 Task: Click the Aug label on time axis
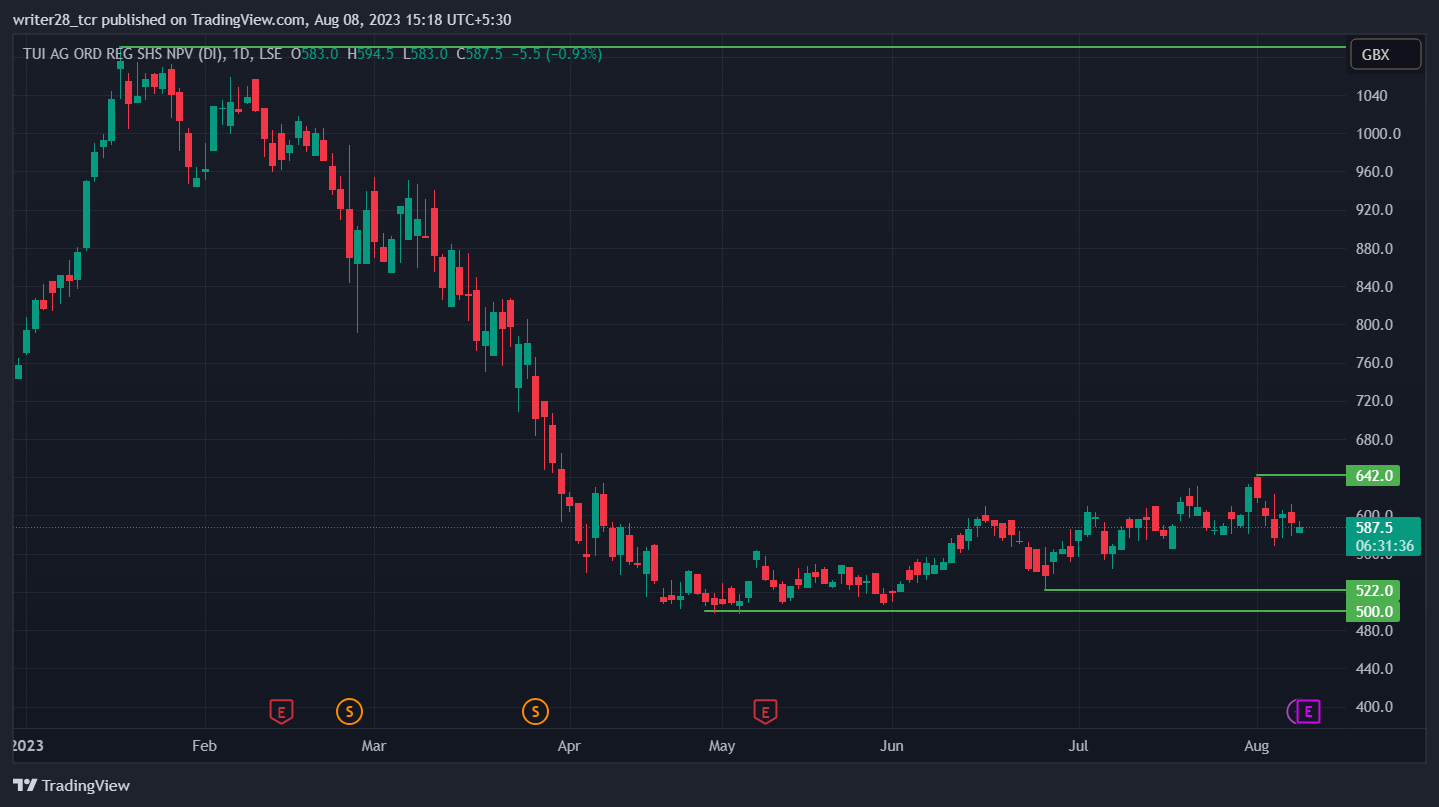1257,746
